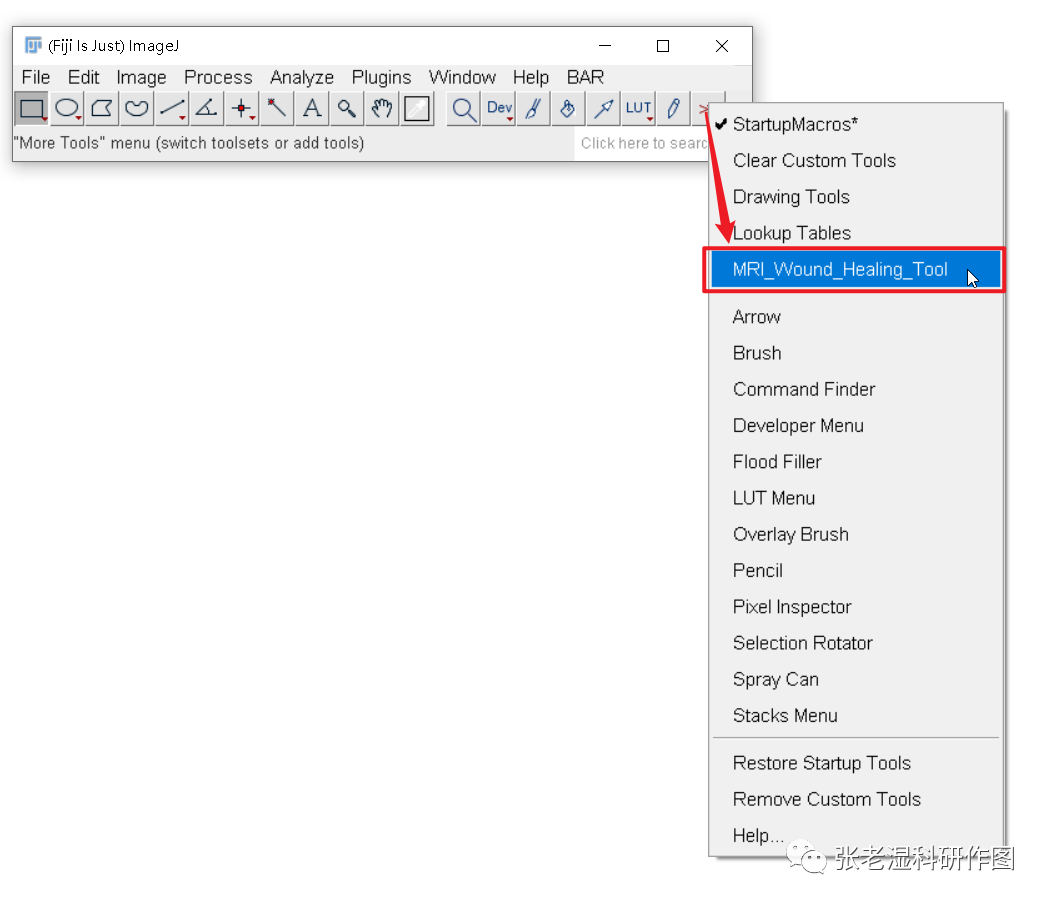Choose Pencil in the popup list
1050x905 pixels.
tap(856, 570)
